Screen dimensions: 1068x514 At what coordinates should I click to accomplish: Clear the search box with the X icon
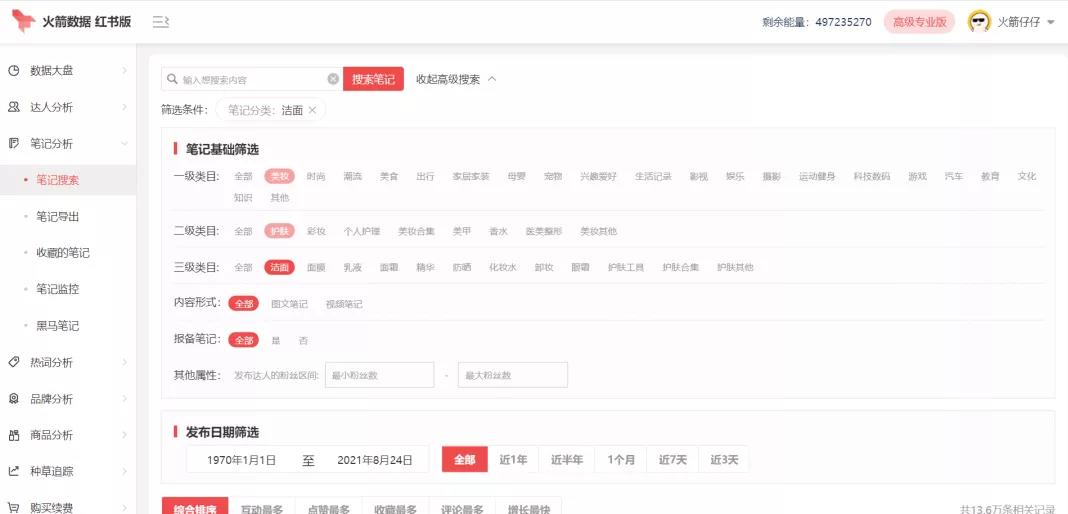point(333,79)
